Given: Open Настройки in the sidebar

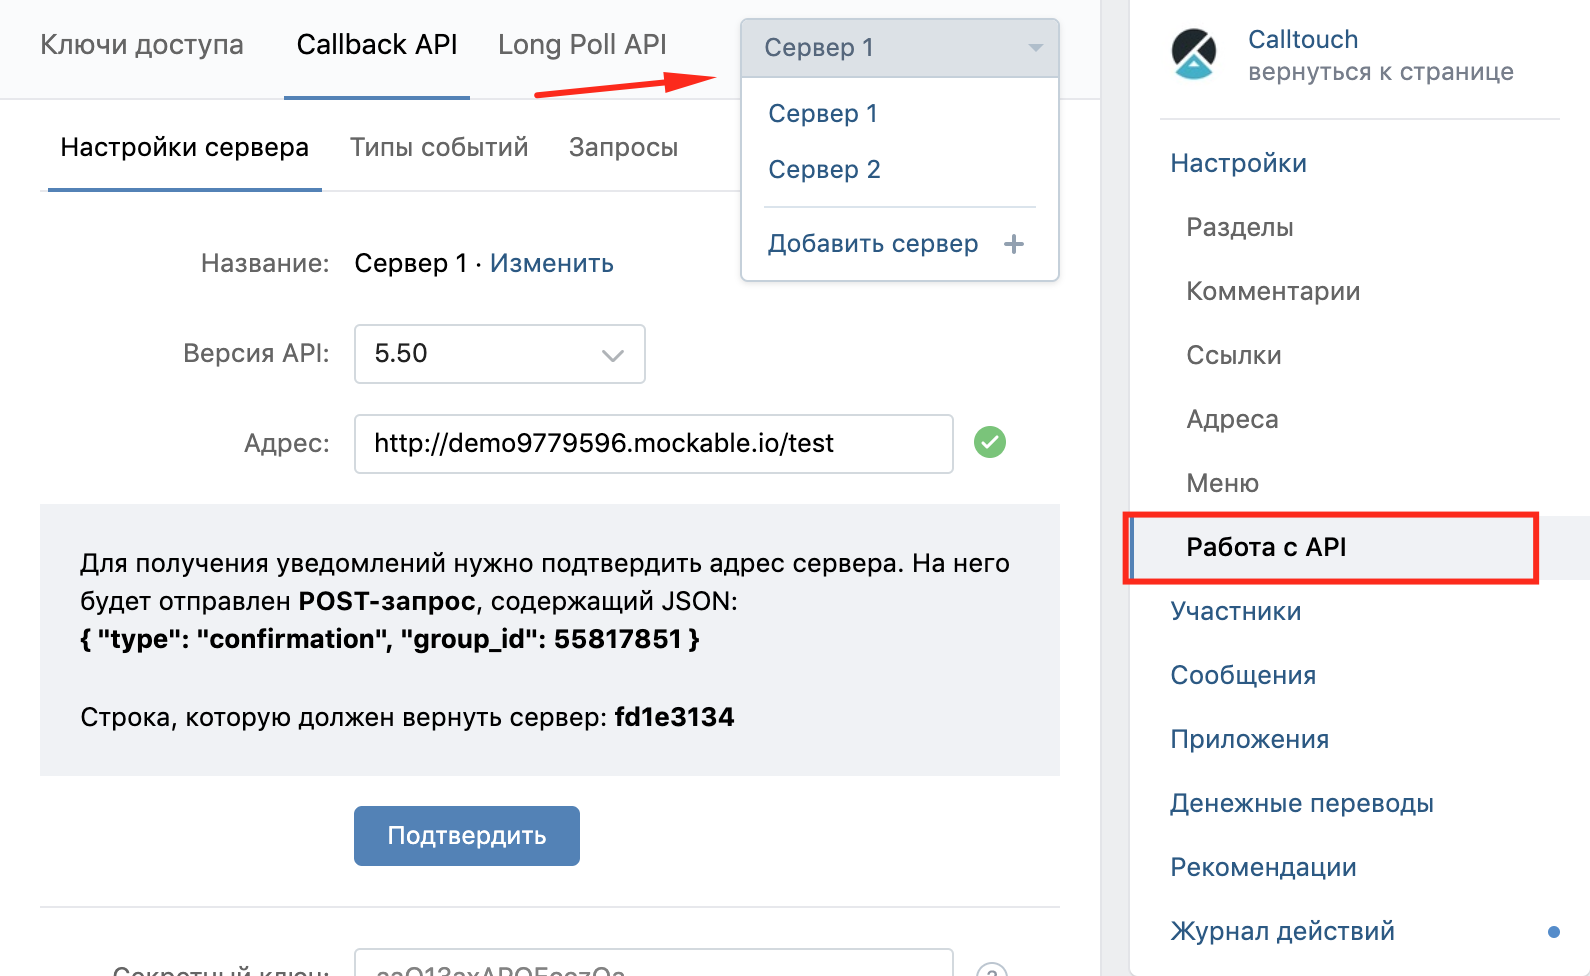Looking at the screenshot, I should tap(1238, 164).
